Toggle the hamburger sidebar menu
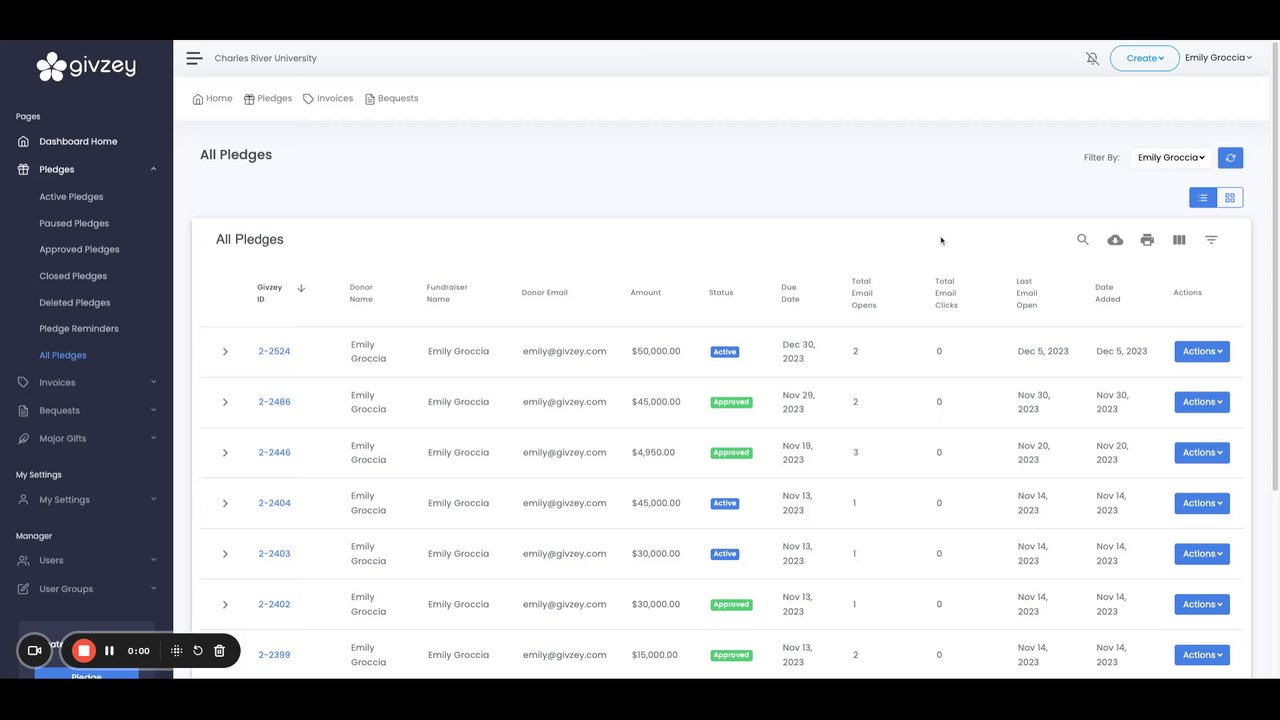The height and width of the screenshot is (720, 1280). 194,58
